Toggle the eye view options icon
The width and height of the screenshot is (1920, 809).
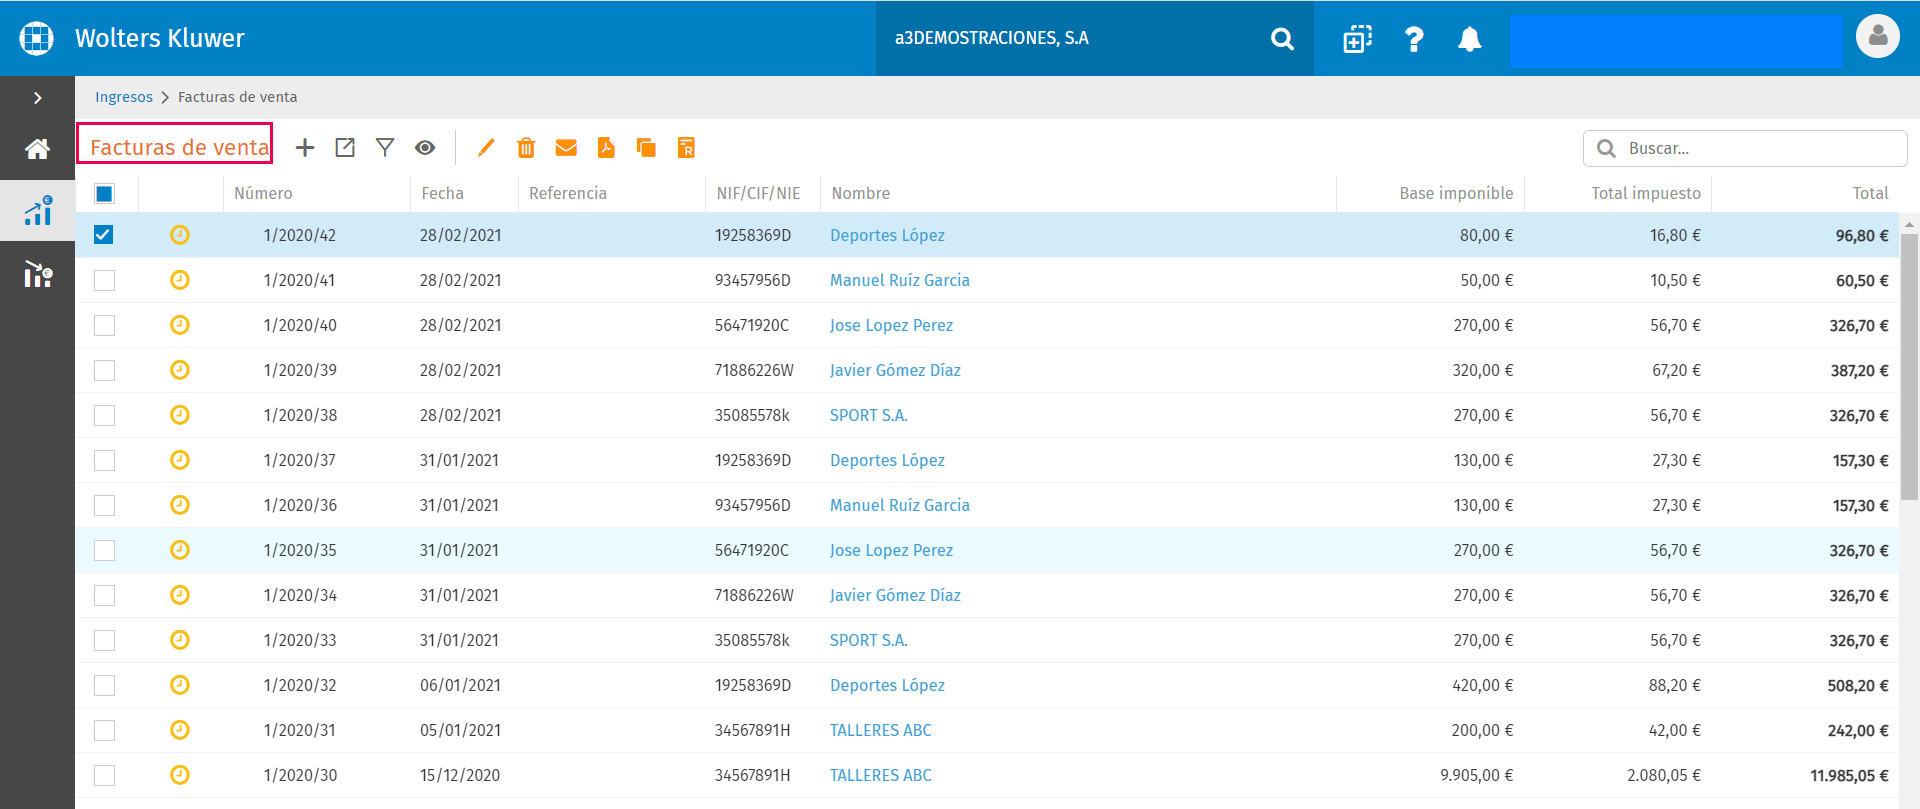pos(425,148)
